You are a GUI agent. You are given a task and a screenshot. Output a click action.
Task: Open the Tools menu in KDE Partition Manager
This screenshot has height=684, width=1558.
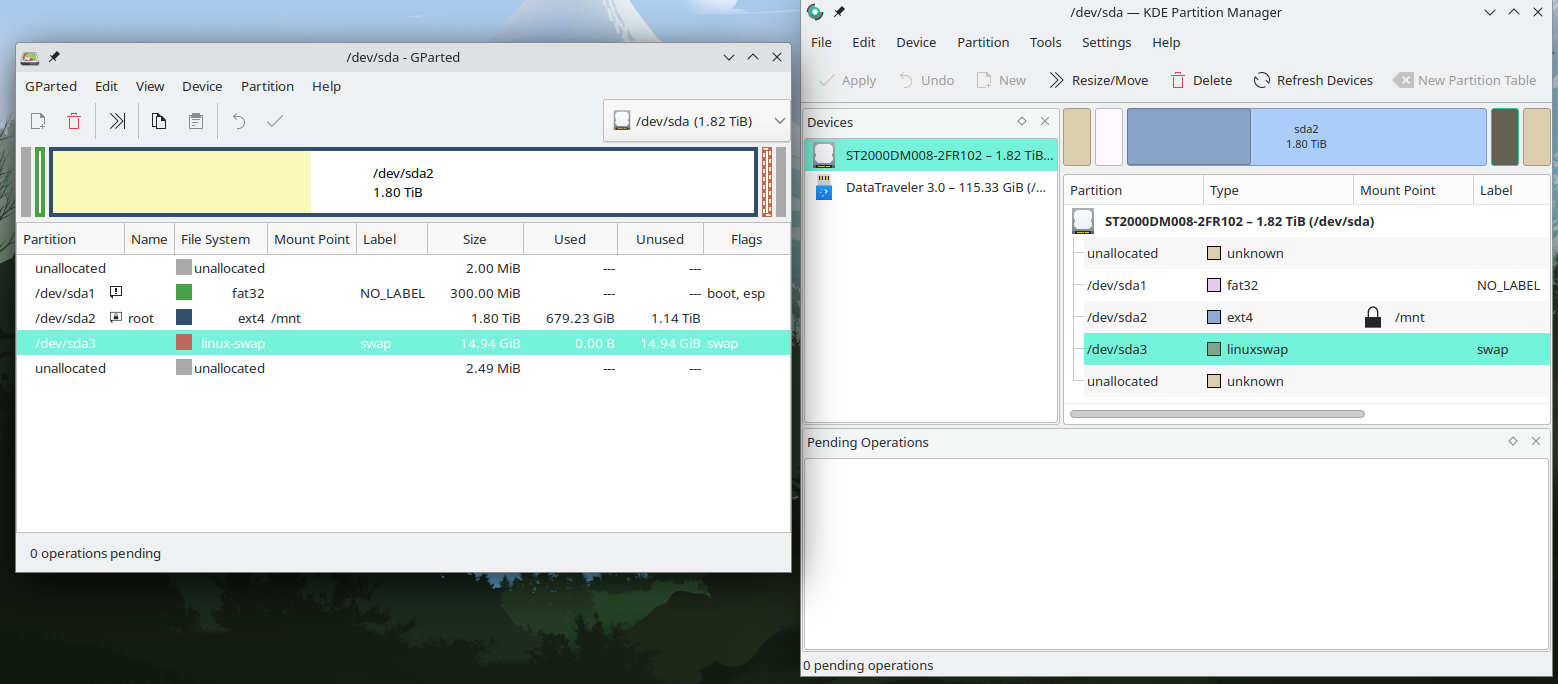[1045, 42]
